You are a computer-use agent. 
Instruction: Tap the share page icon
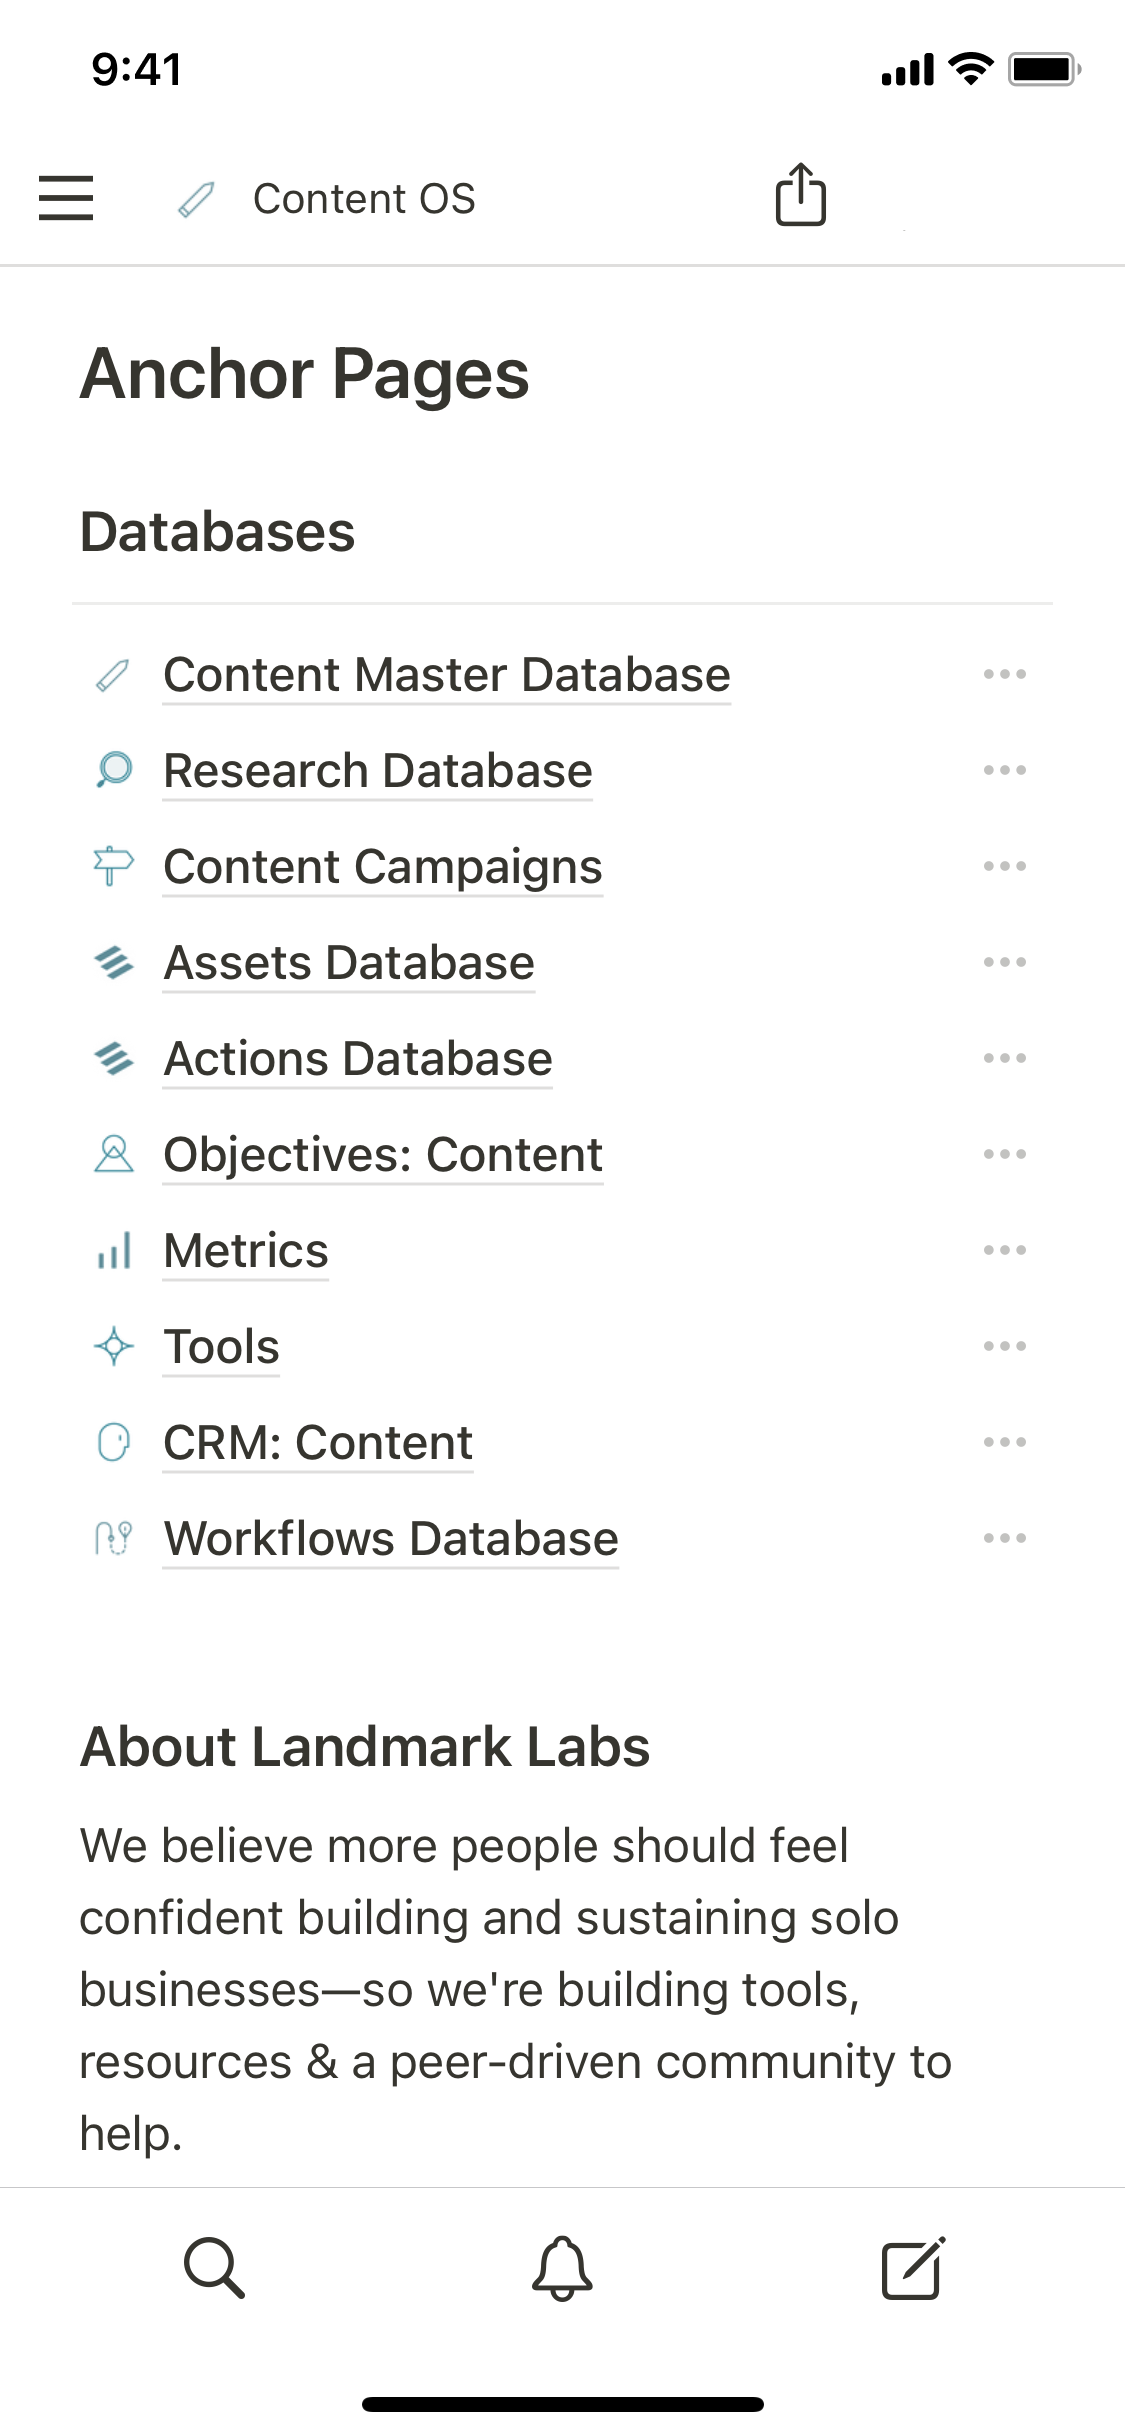click(x=801, y=195)
